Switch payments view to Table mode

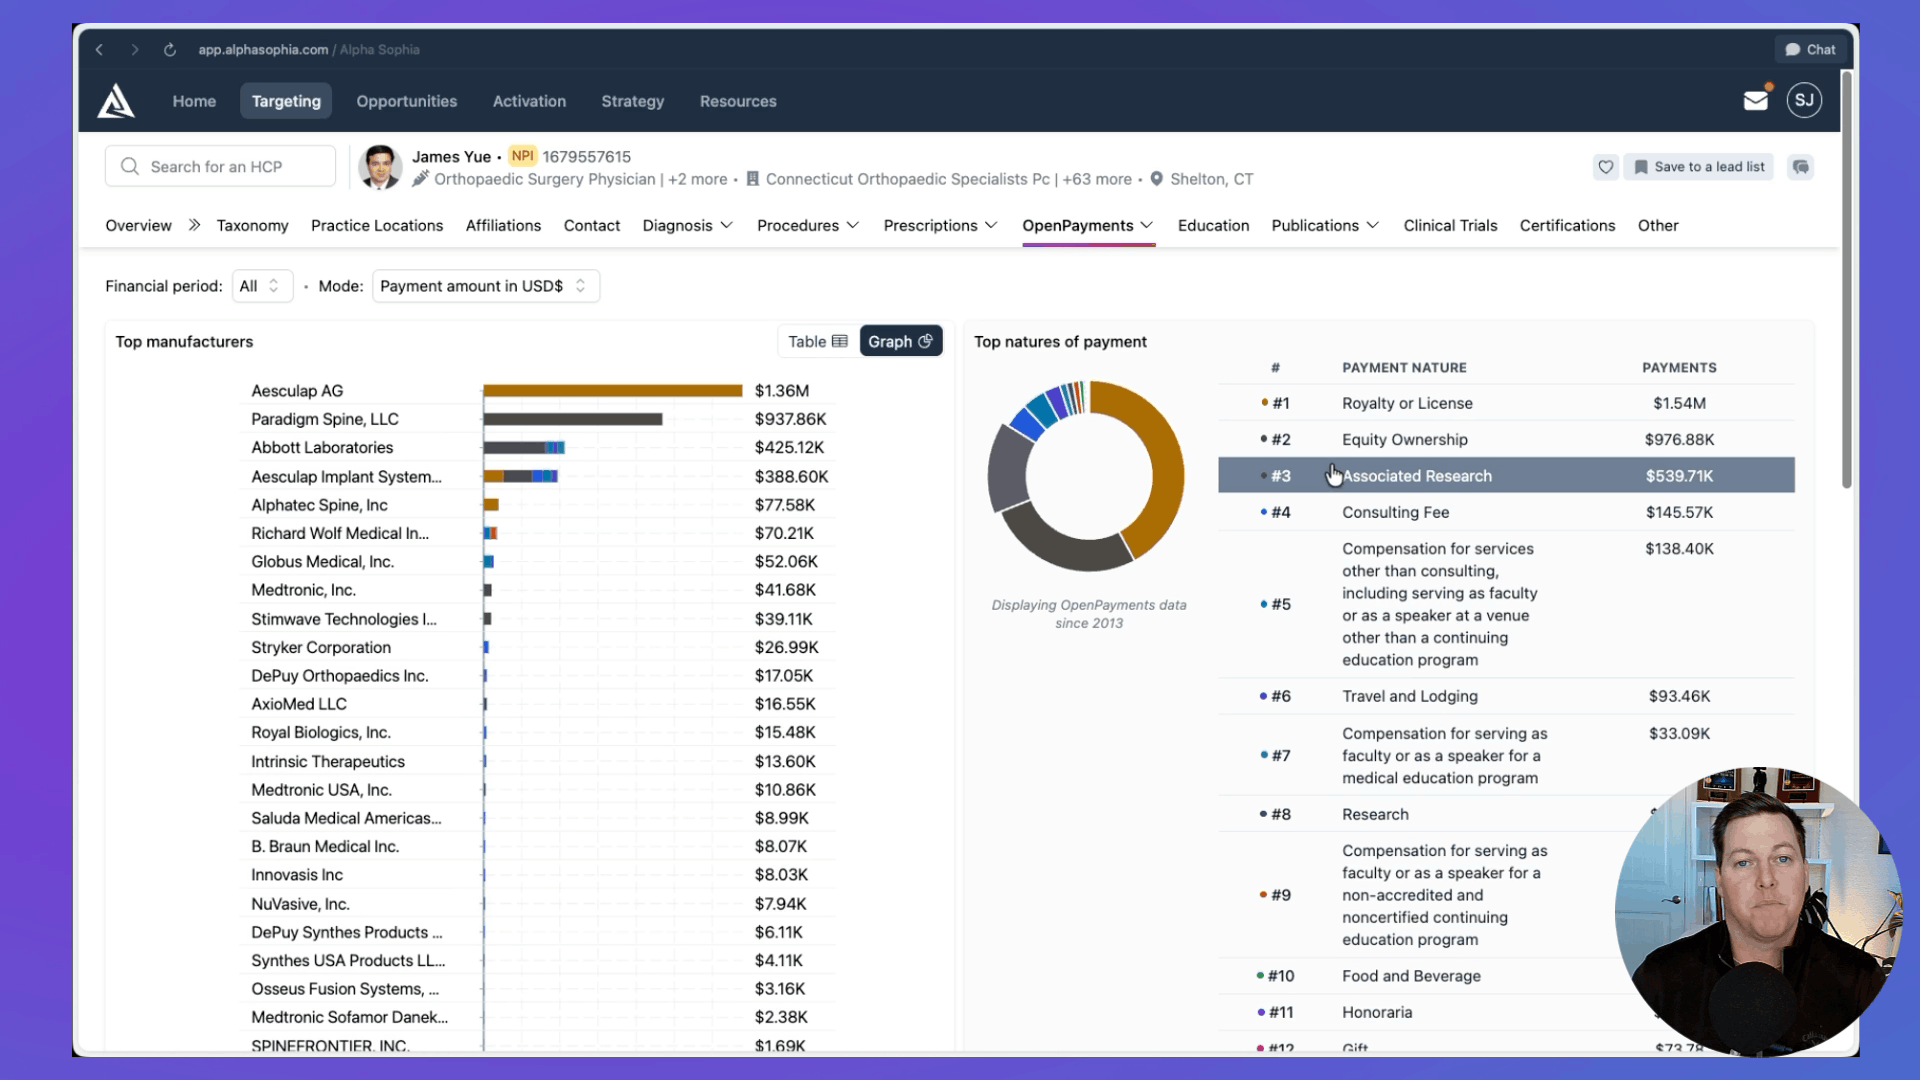(x=816, y=341)
